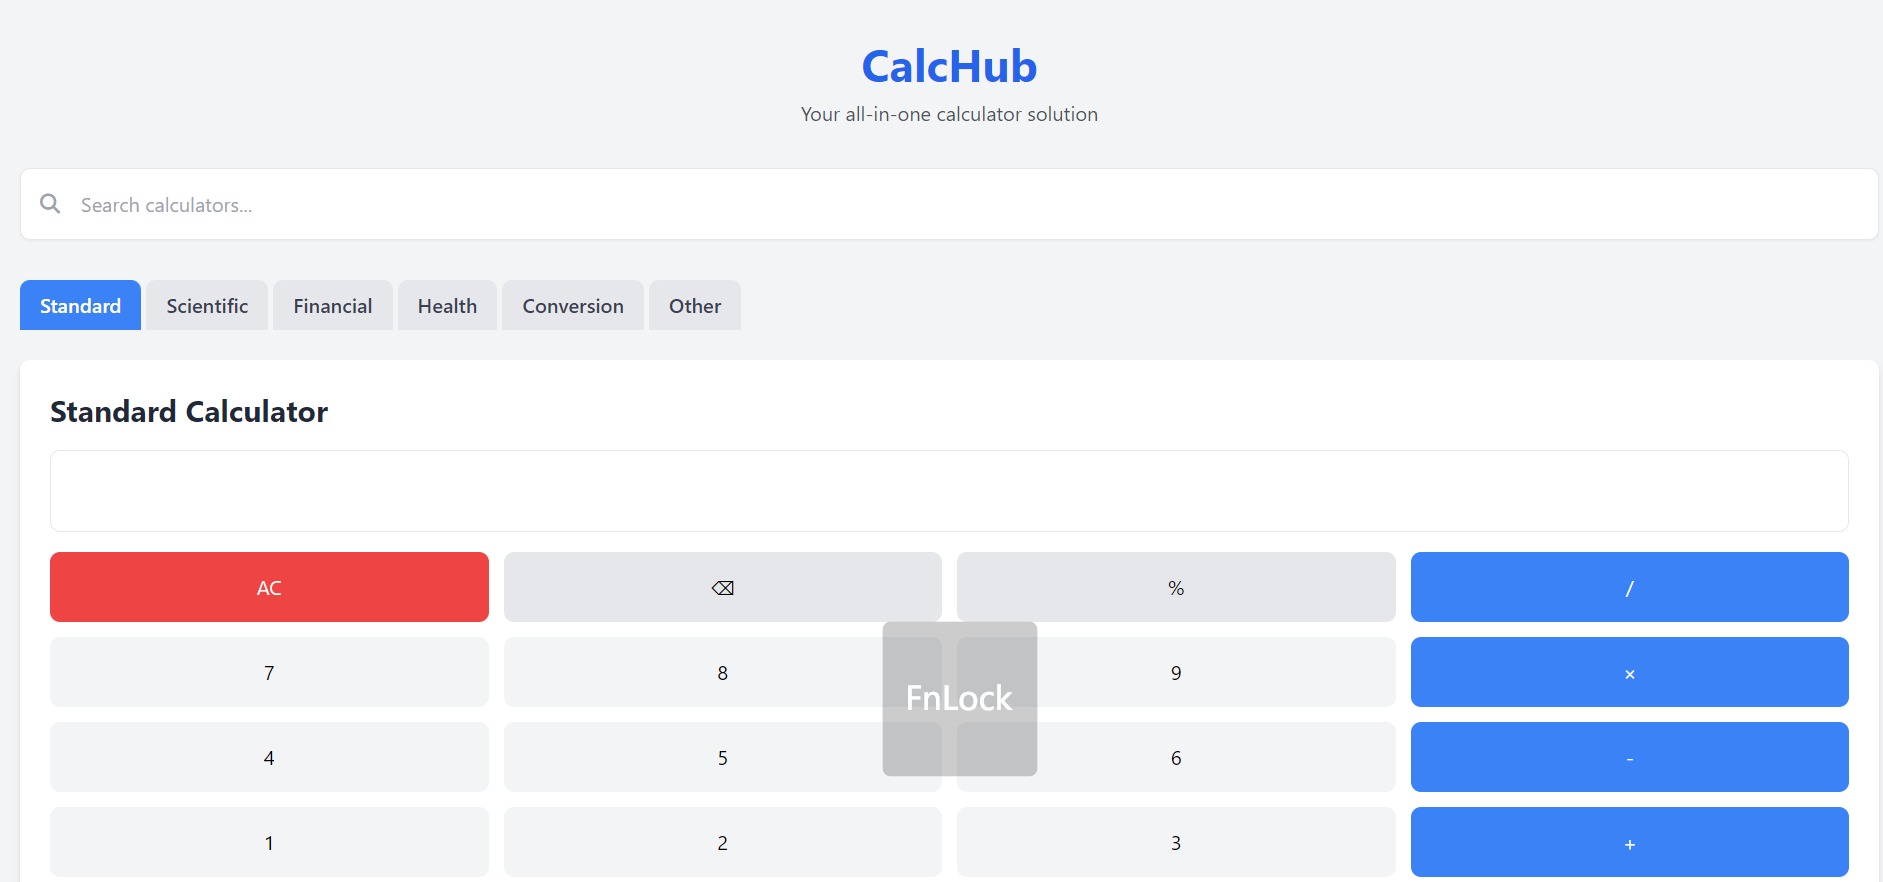Screen dimensions: 1883x882
Task: Go to the Conversion tab
Action: click(x=572, y=306)
